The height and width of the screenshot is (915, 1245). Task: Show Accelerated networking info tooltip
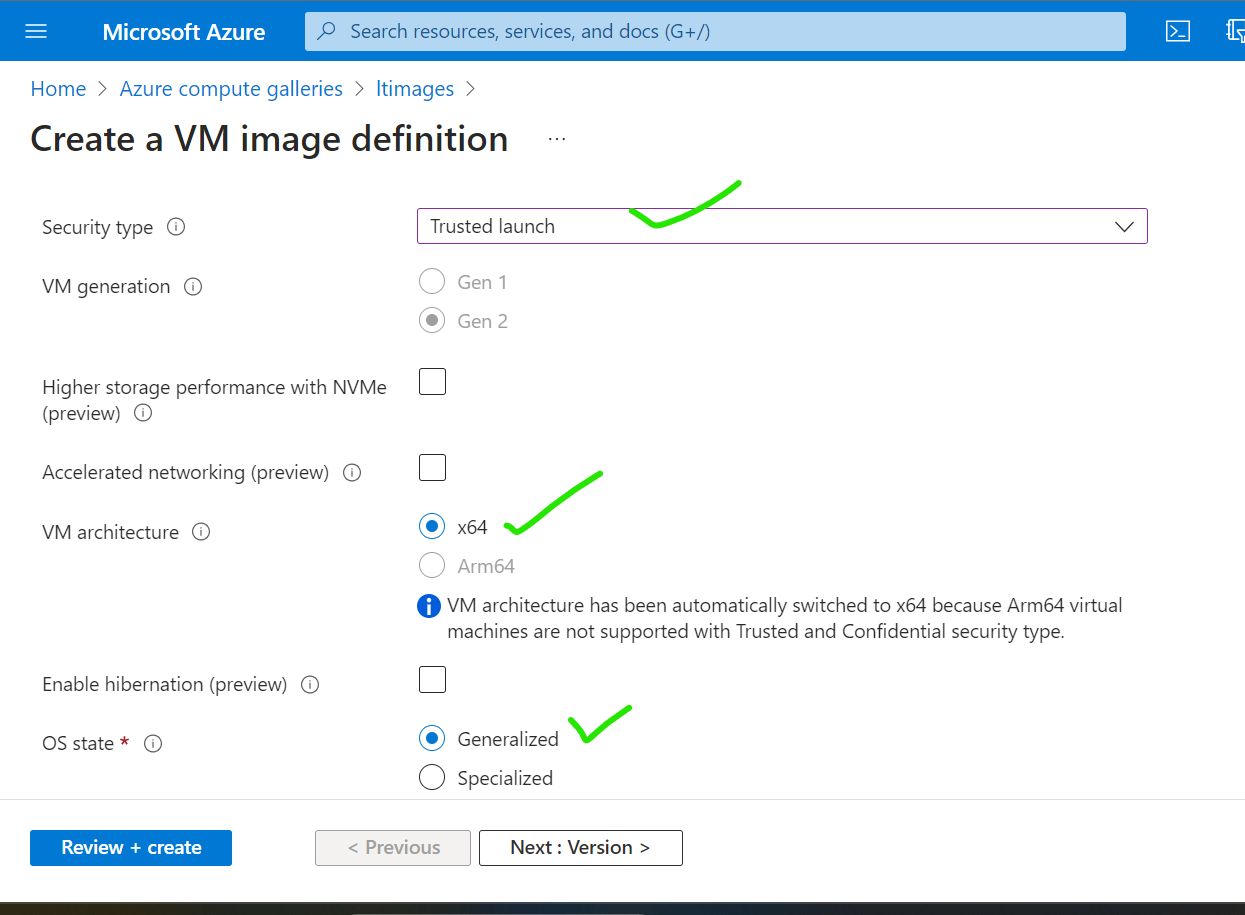point(352,472)
